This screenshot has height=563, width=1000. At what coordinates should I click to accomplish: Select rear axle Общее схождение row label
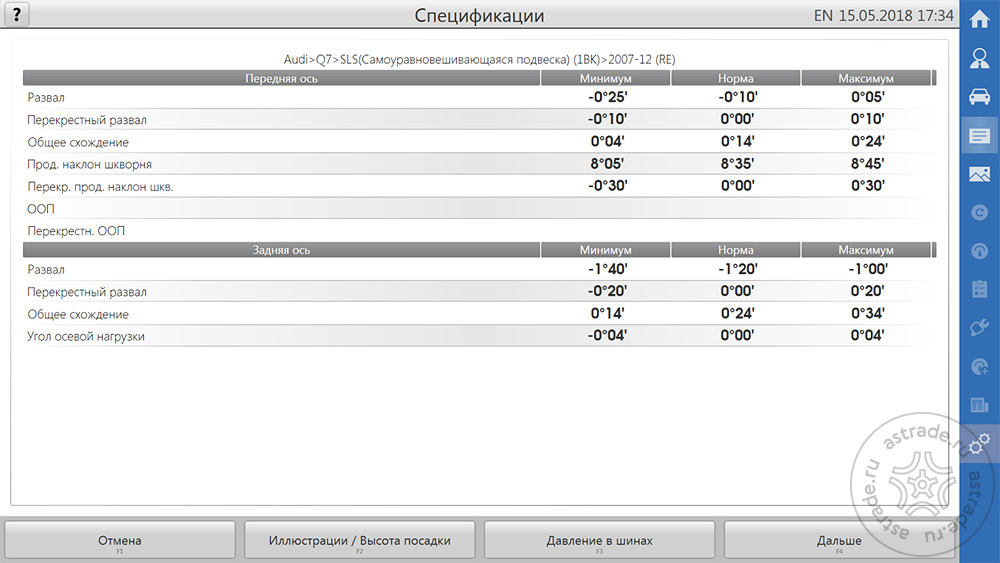pos(78,314)
